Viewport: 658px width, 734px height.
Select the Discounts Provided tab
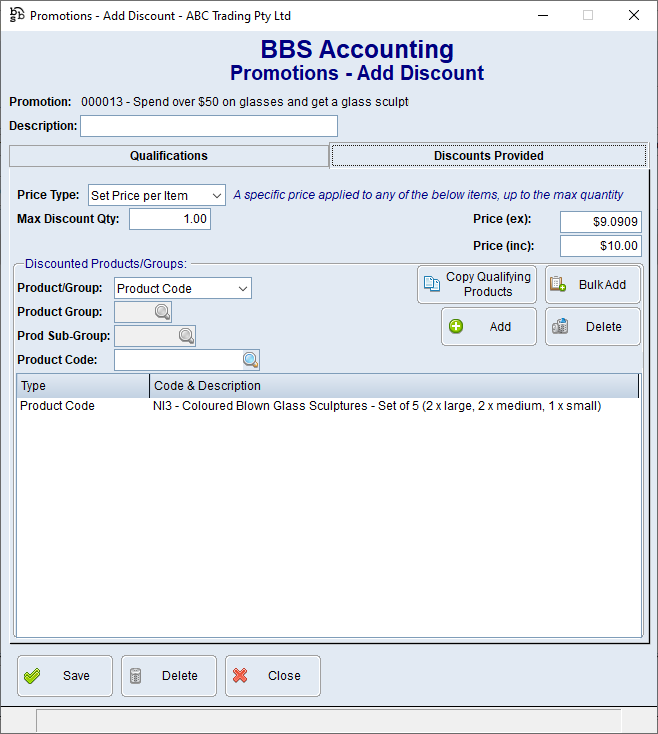(488, 156)
